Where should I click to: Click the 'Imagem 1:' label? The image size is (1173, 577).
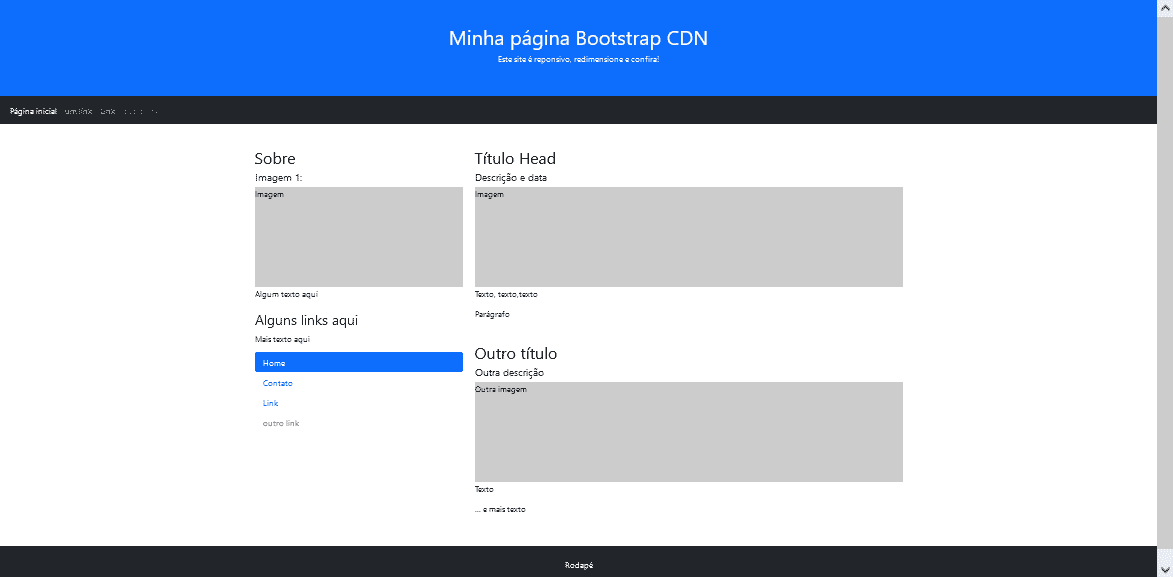coord(278,178)
